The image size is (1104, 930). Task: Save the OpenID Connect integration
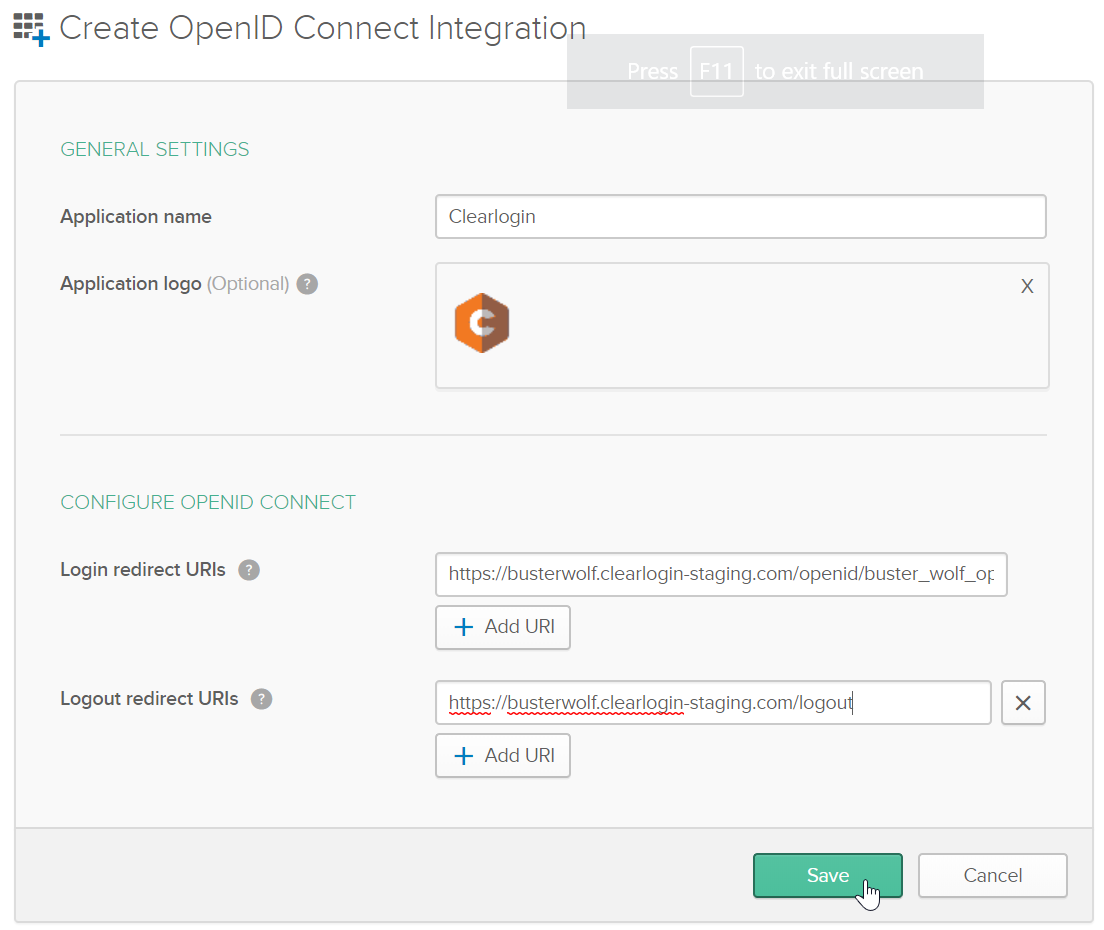[x=827, y=876]
